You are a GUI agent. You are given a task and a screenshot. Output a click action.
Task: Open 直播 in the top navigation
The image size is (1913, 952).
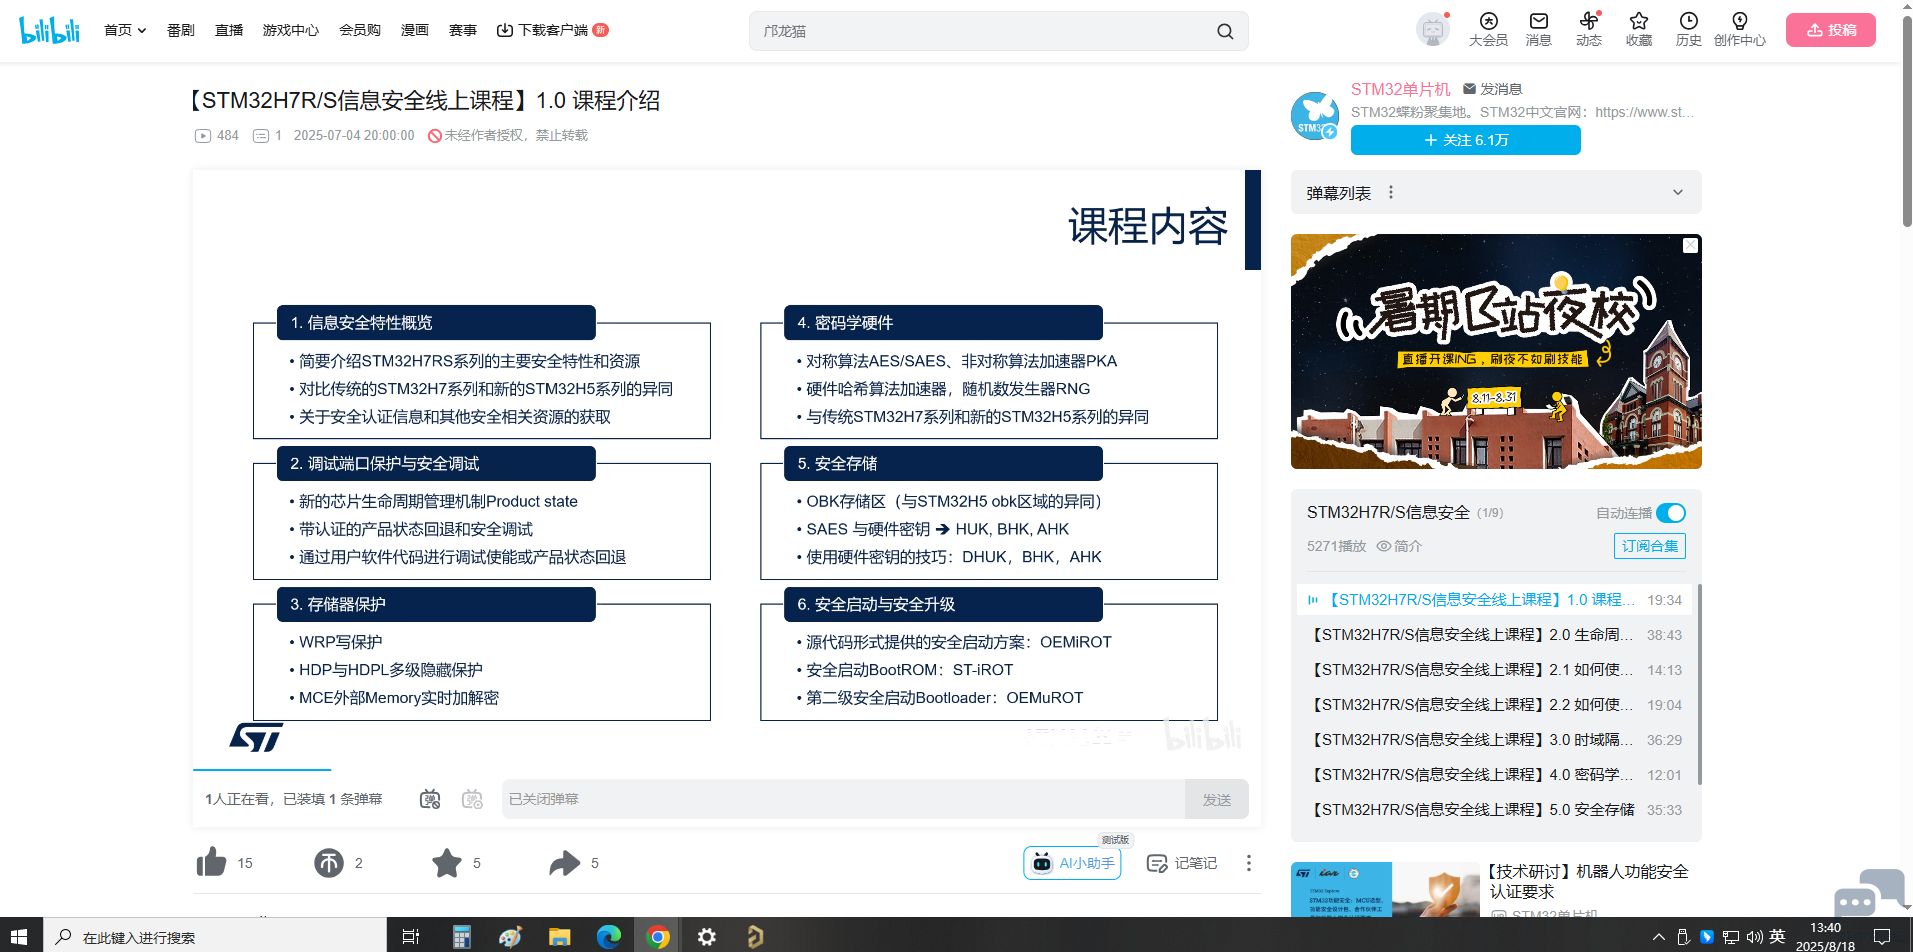(x=229, y=30)
